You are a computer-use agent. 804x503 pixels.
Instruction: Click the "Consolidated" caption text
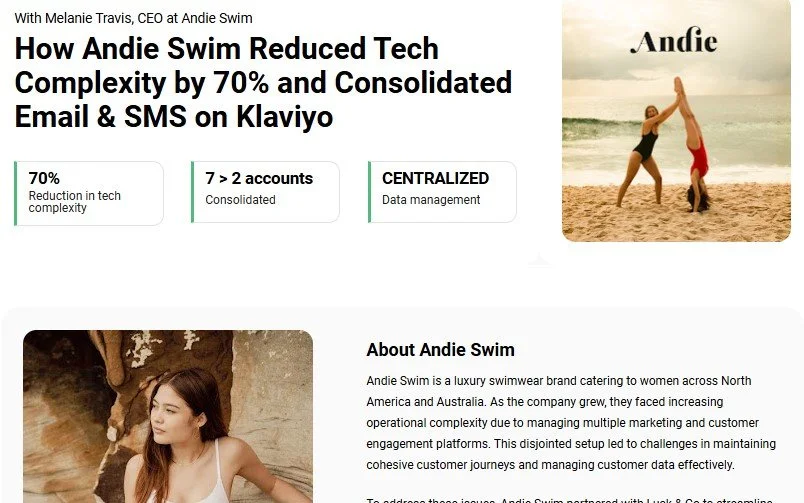[x=240, y=199]
